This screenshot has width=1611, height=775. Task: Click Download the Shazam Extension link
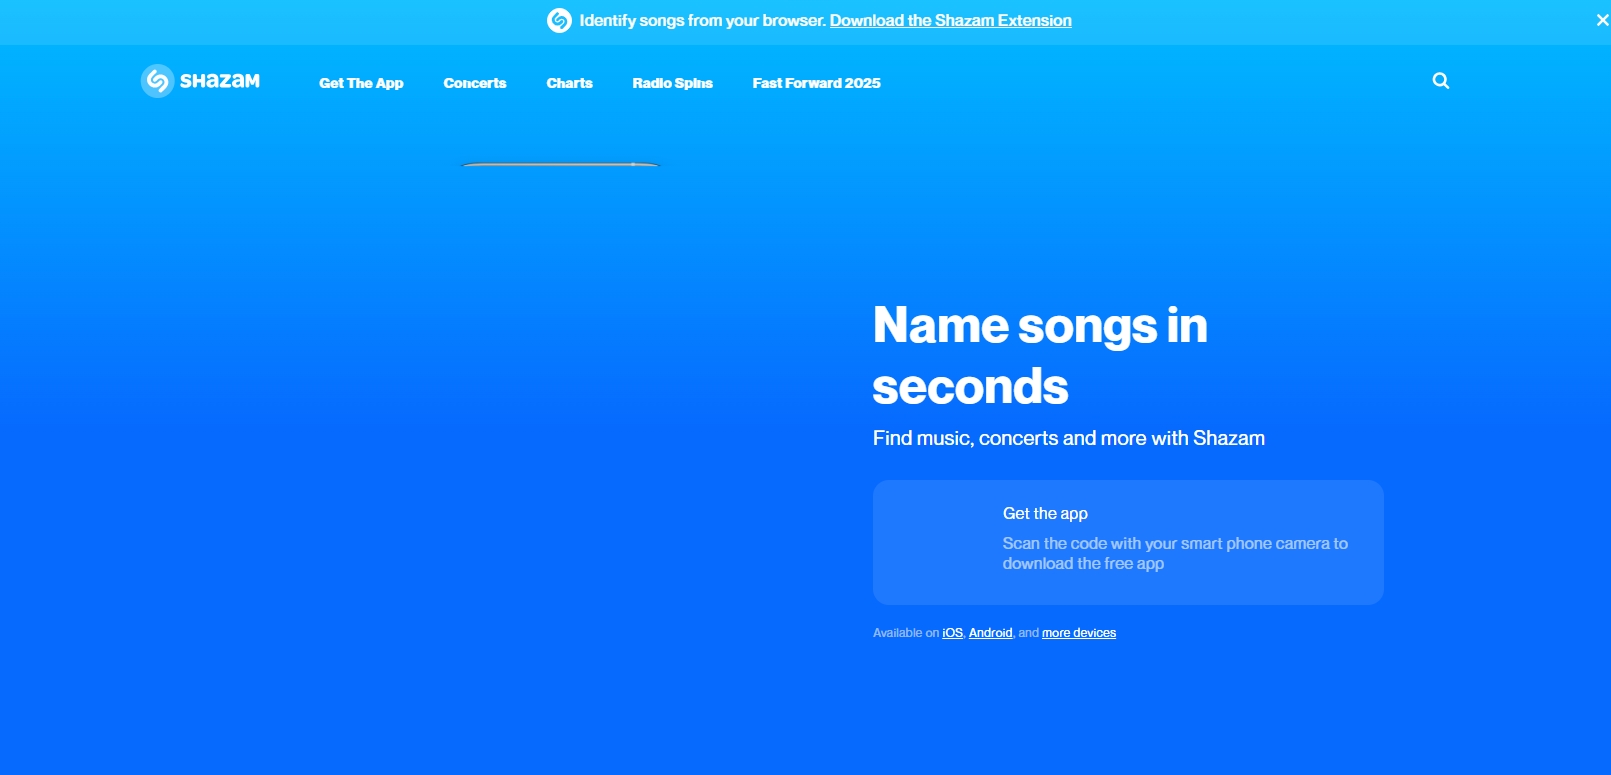click(x=950, y=20)
